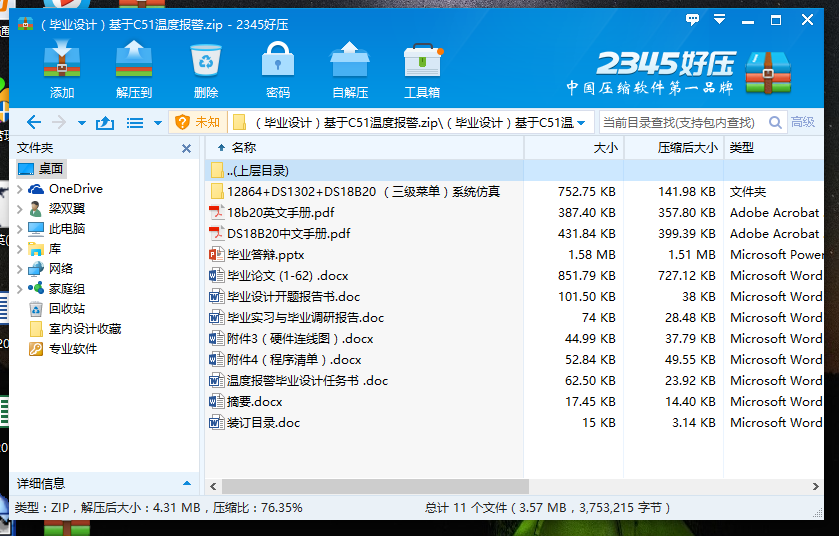Viewport: 839px width, 536px height.
Task: Expand the 家庭组 tree node
Action: point(19,289)
